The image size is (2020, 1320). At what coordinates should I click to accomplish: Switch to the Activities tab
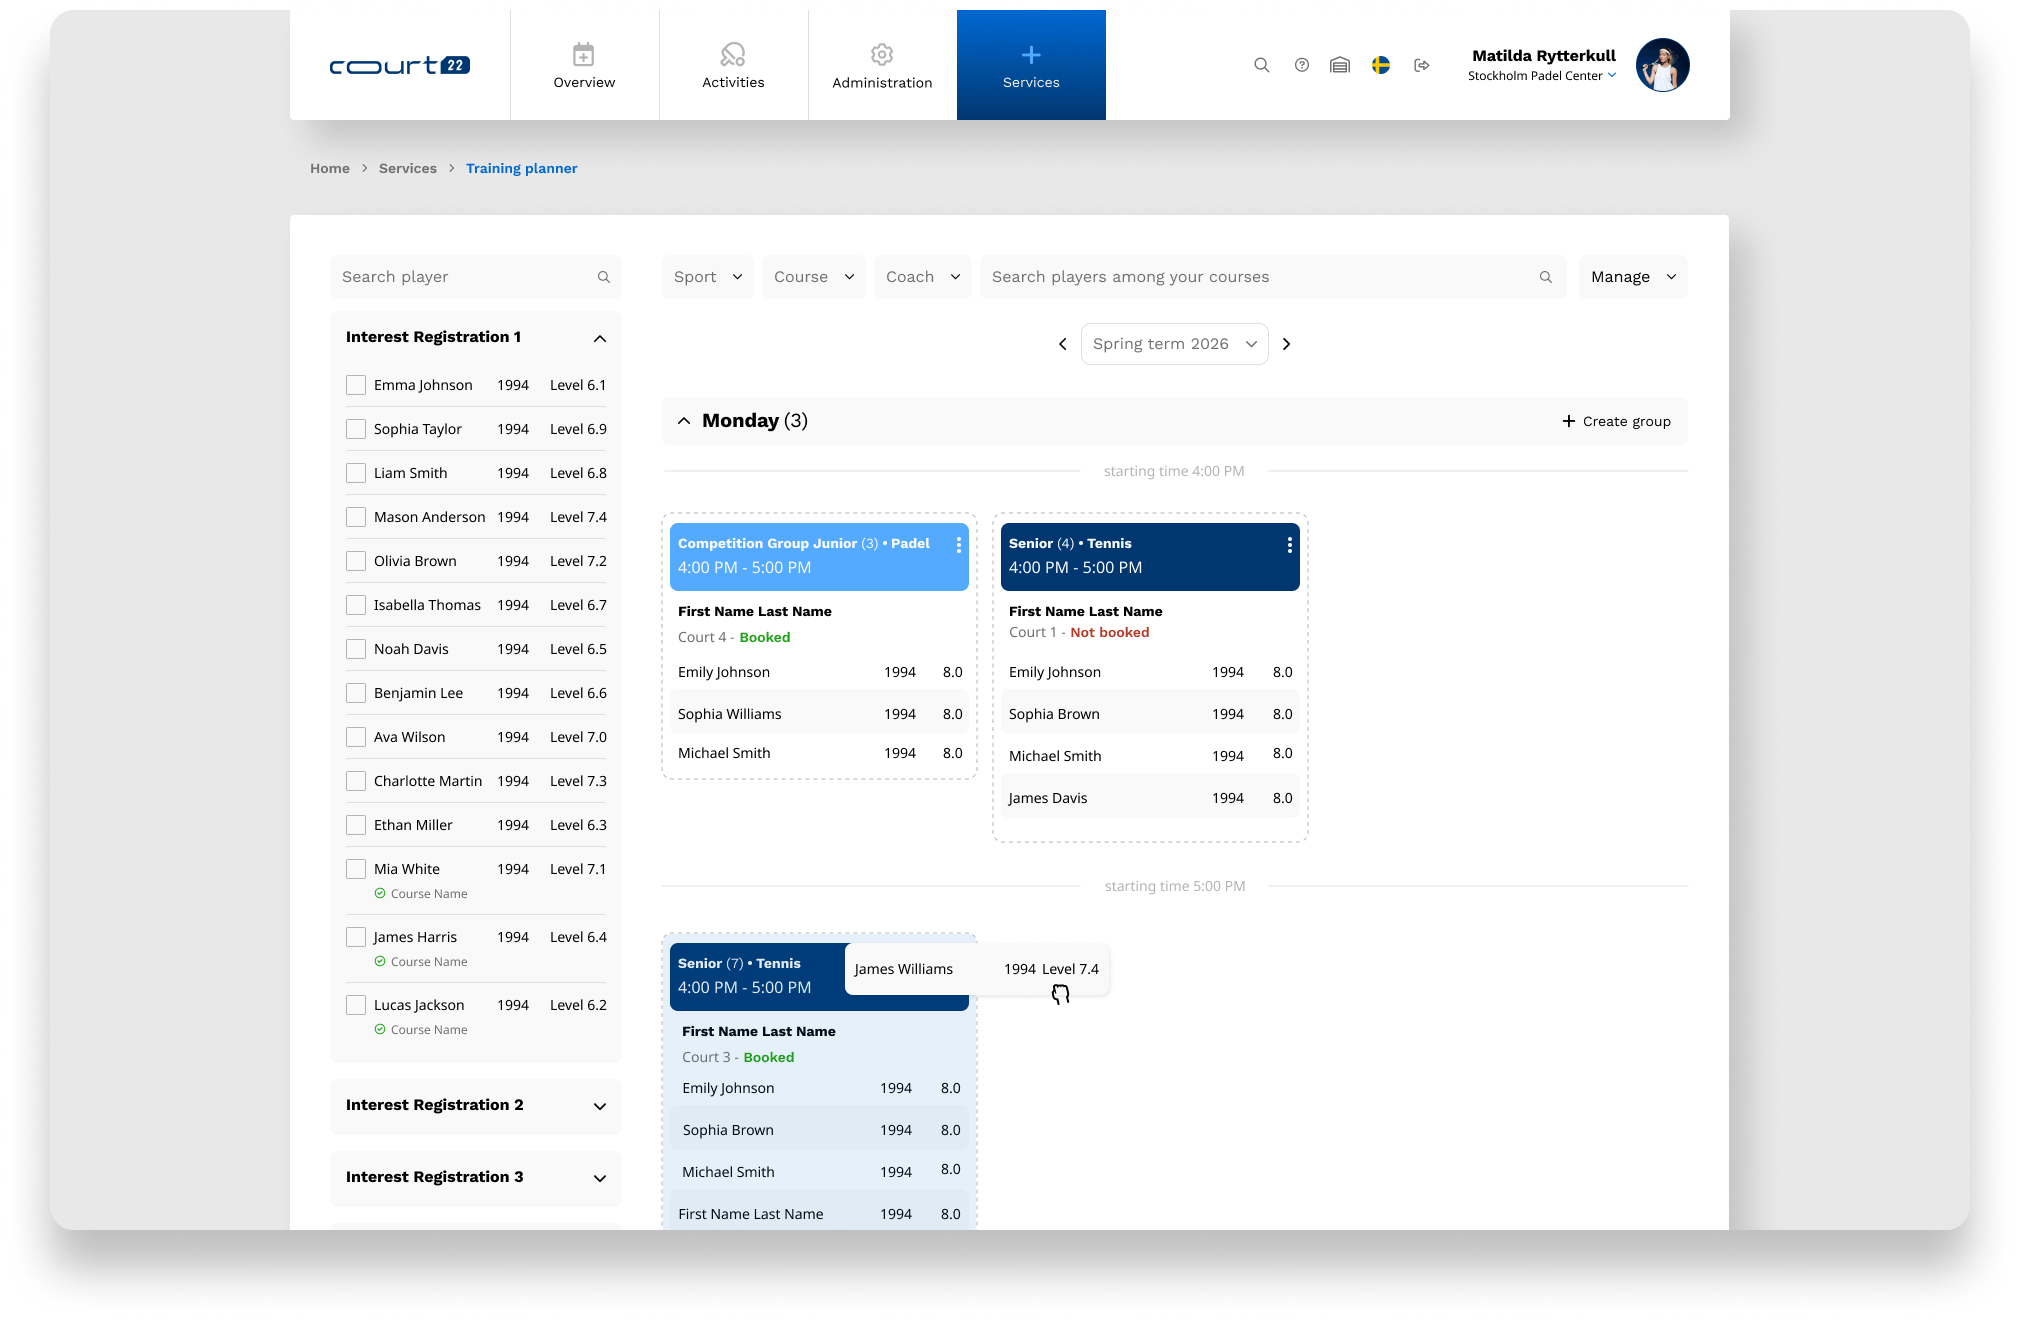(733, 65)
